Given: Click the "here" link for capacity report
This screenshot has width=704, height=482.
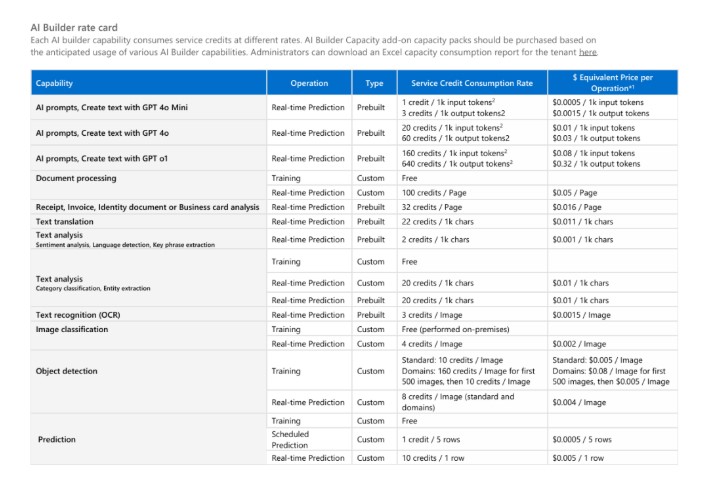Looking at the screenshot, I should [588, 51].
